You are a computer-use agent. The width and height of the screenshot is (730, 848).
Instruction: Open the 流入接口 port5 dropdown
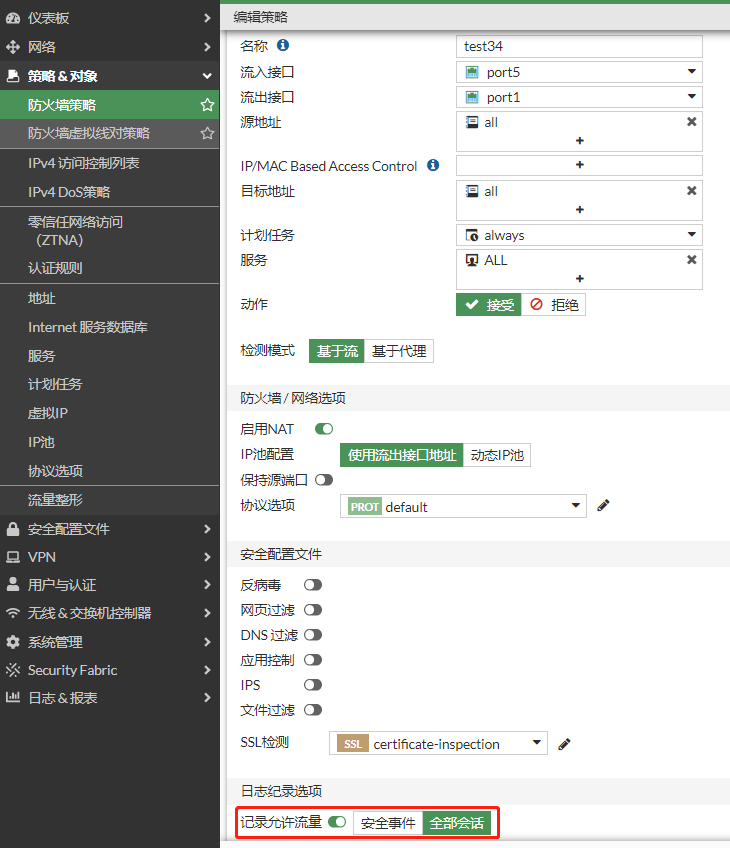pyautogui.click(x=579, y=72)
